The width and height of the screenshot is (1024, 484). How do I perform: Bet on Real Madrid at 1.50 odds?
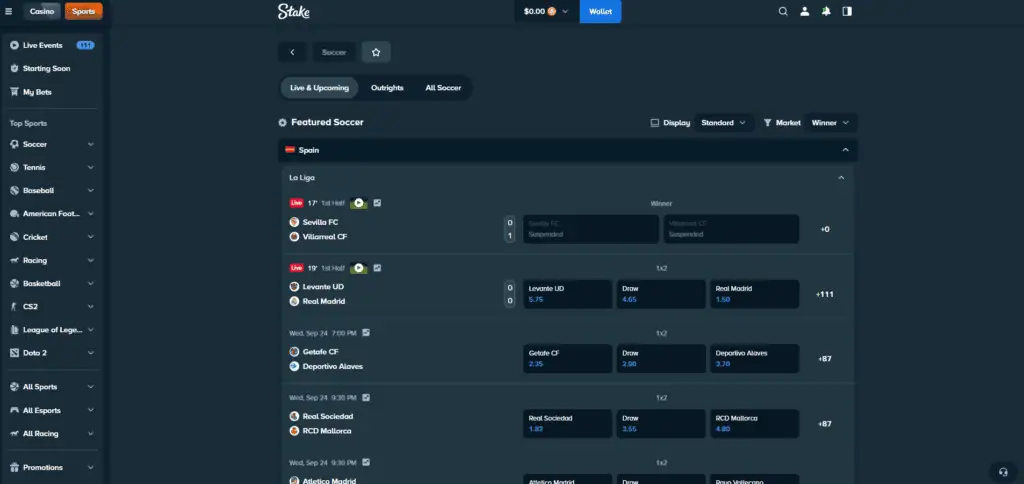coord(754,294)
